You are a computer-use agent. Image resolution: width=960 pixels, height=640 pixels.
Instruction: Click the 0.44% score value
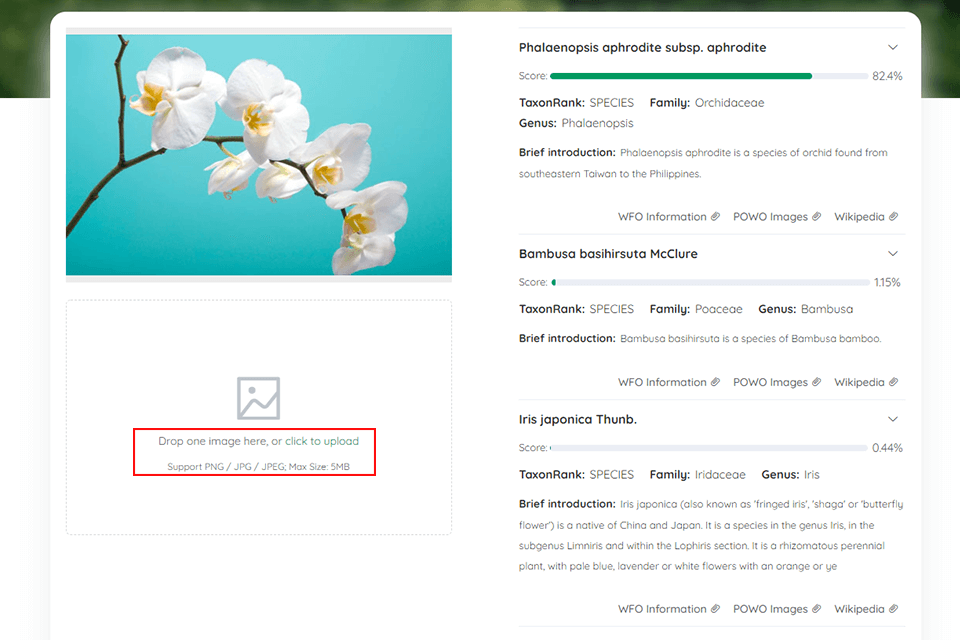click(x=887, y=448)
